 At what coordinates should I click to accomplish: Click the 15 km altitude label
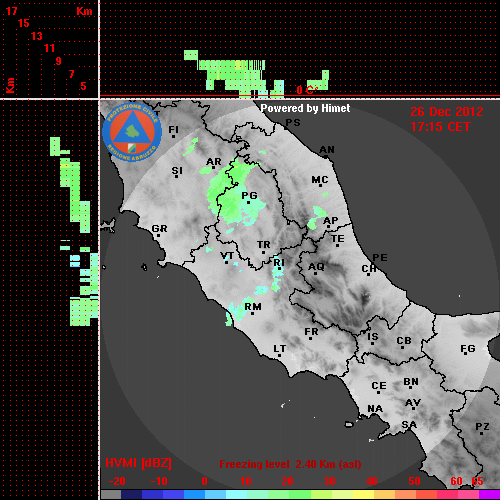click(x=24, y=23)
